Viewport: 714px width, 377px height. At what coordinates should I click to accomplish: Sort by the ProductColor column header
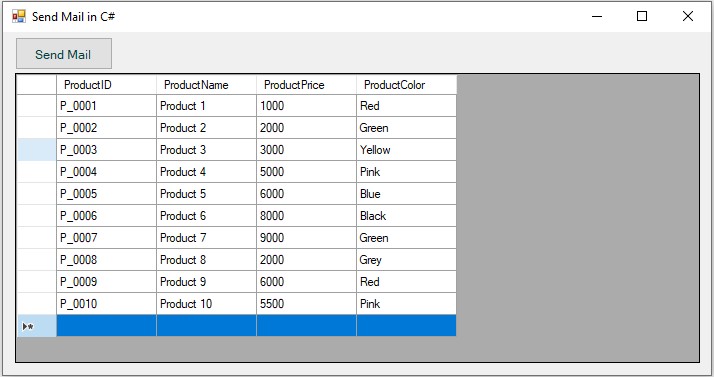pos(407,85)
